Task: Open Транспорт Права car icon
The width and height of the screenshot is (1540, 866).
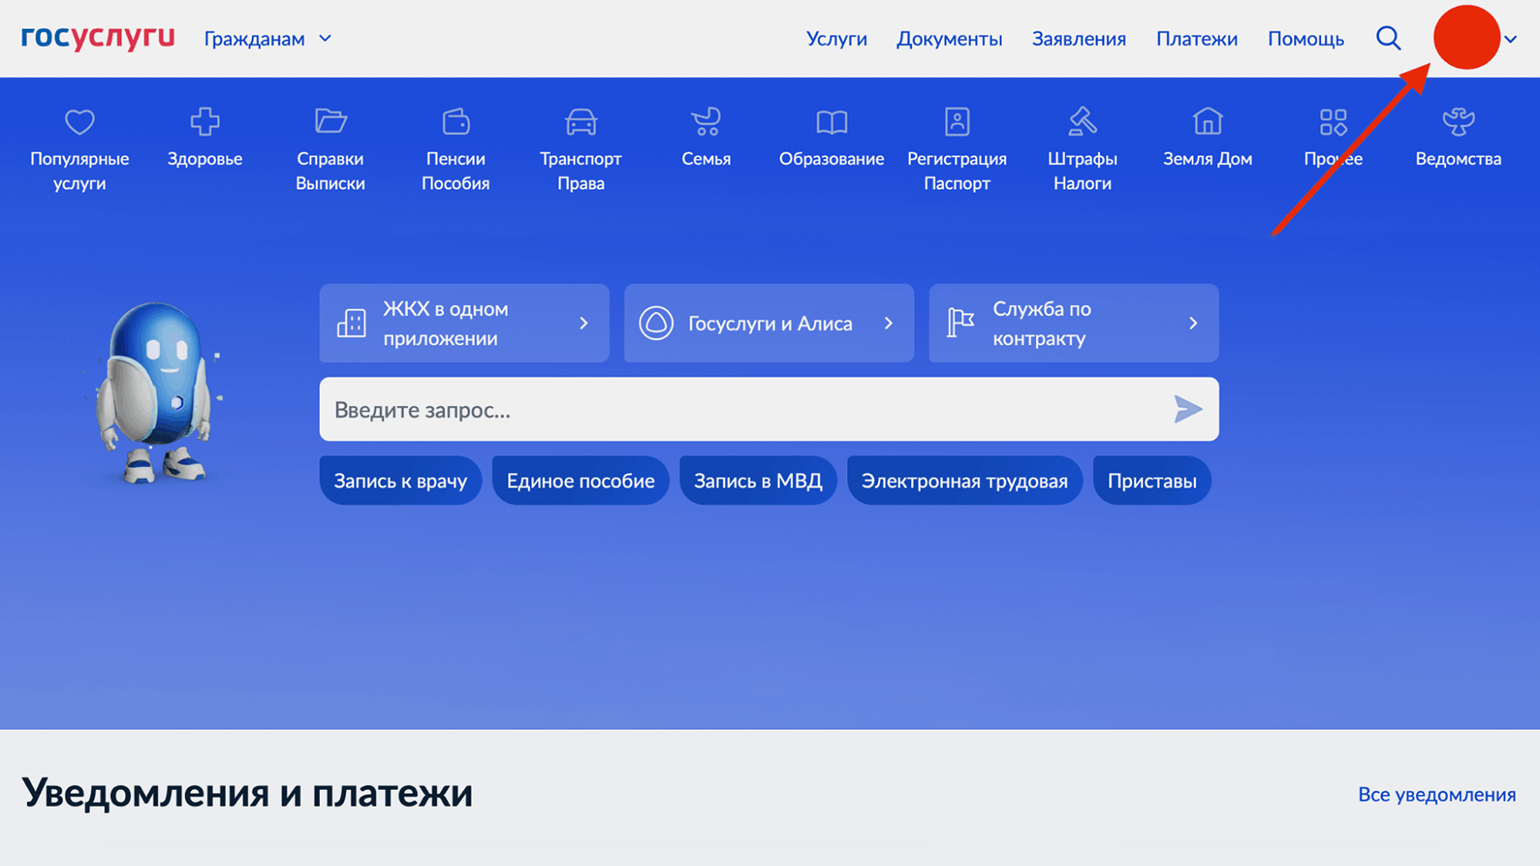Action: click(581, 122)
